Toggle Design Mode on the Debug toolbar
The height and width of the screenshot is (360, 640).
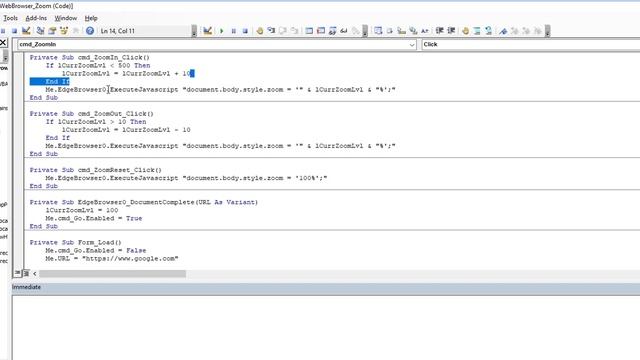(x=207, y=31)
